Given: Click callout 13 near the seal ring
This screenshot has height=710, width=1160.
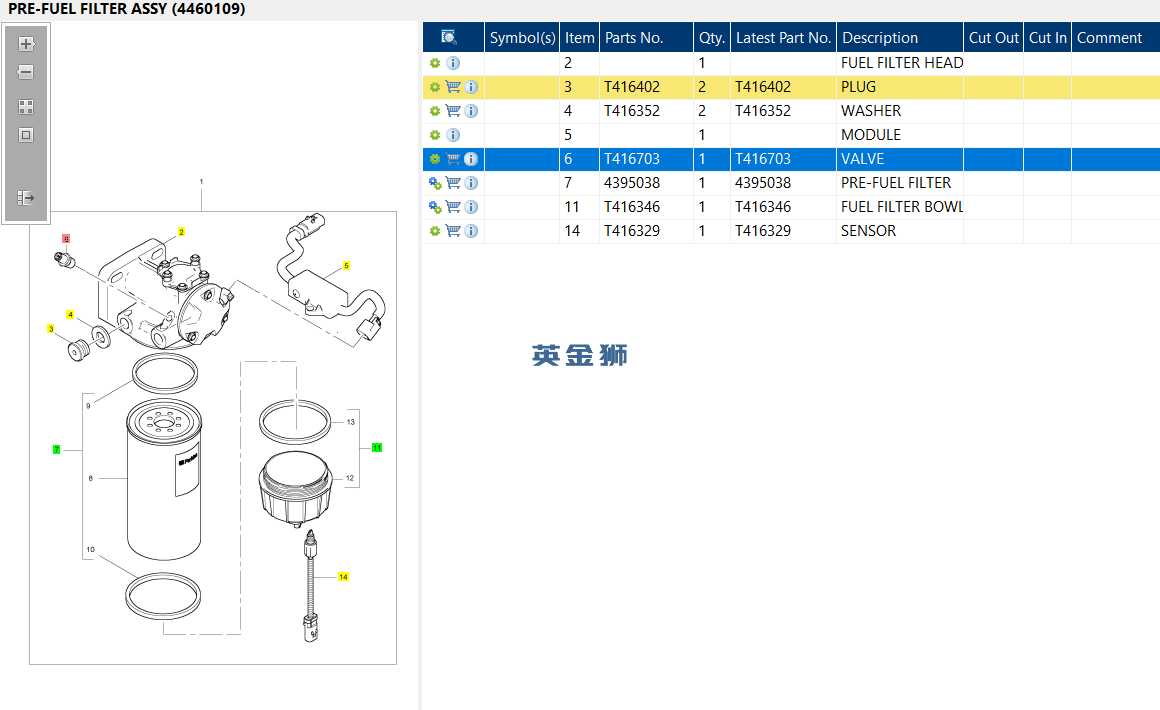Looking at the screenshot, I should point(351,422).
